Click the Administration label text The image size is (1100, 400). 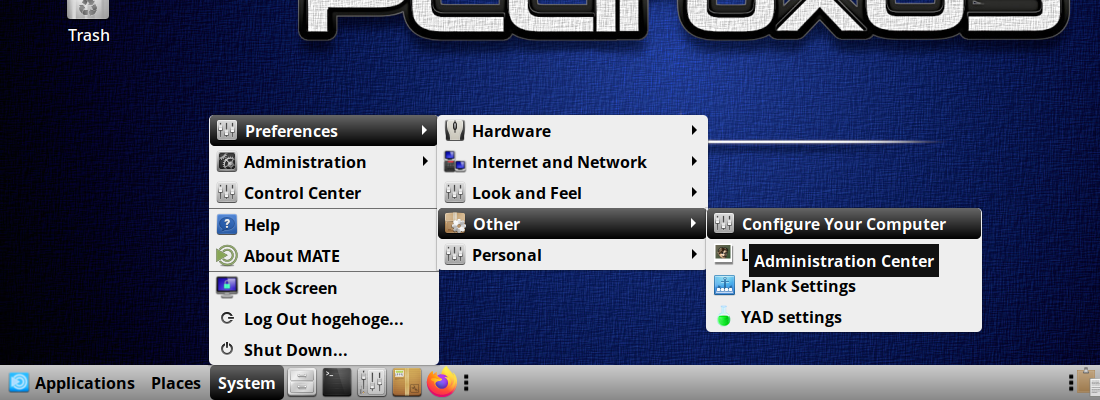305,162
